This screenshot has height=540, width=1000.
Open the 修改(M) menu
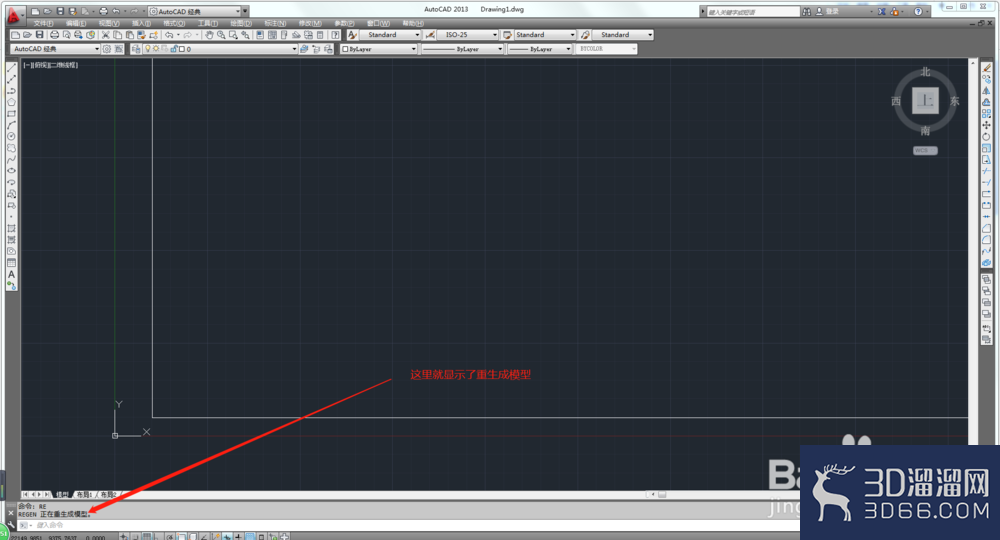[x=309, y=24]
